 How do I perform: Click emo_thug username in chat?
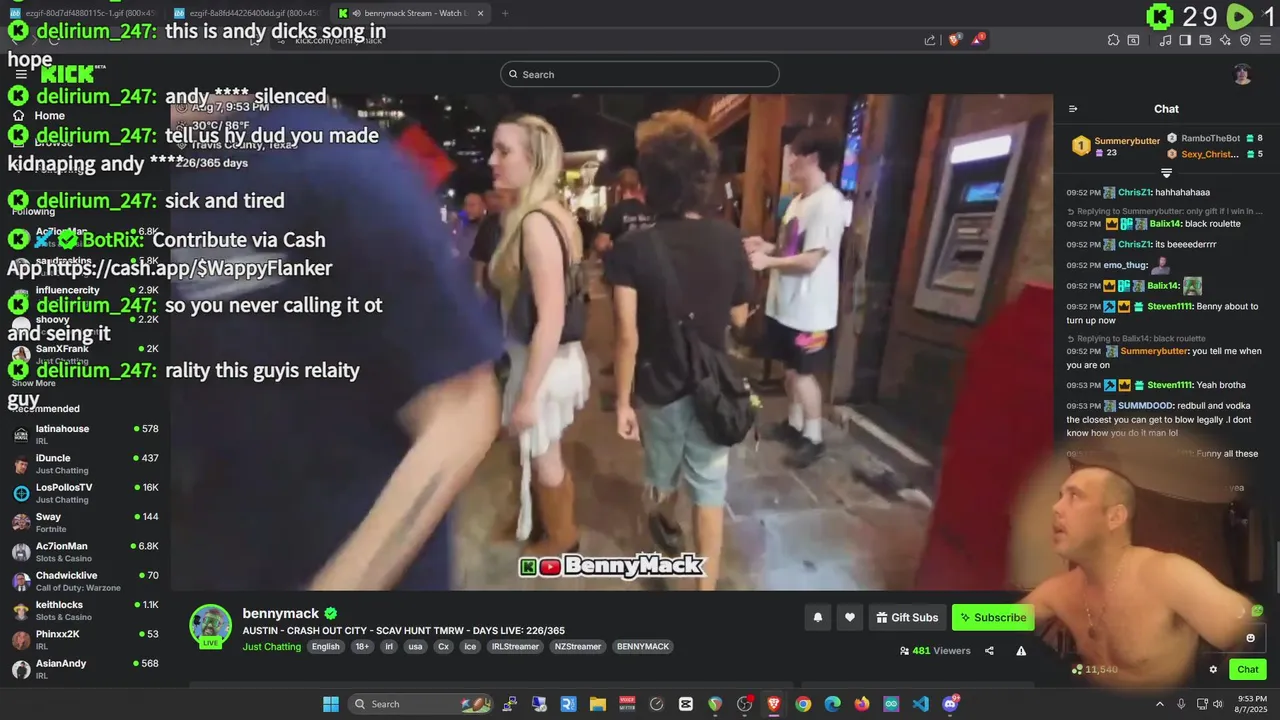click(1123, 265)
